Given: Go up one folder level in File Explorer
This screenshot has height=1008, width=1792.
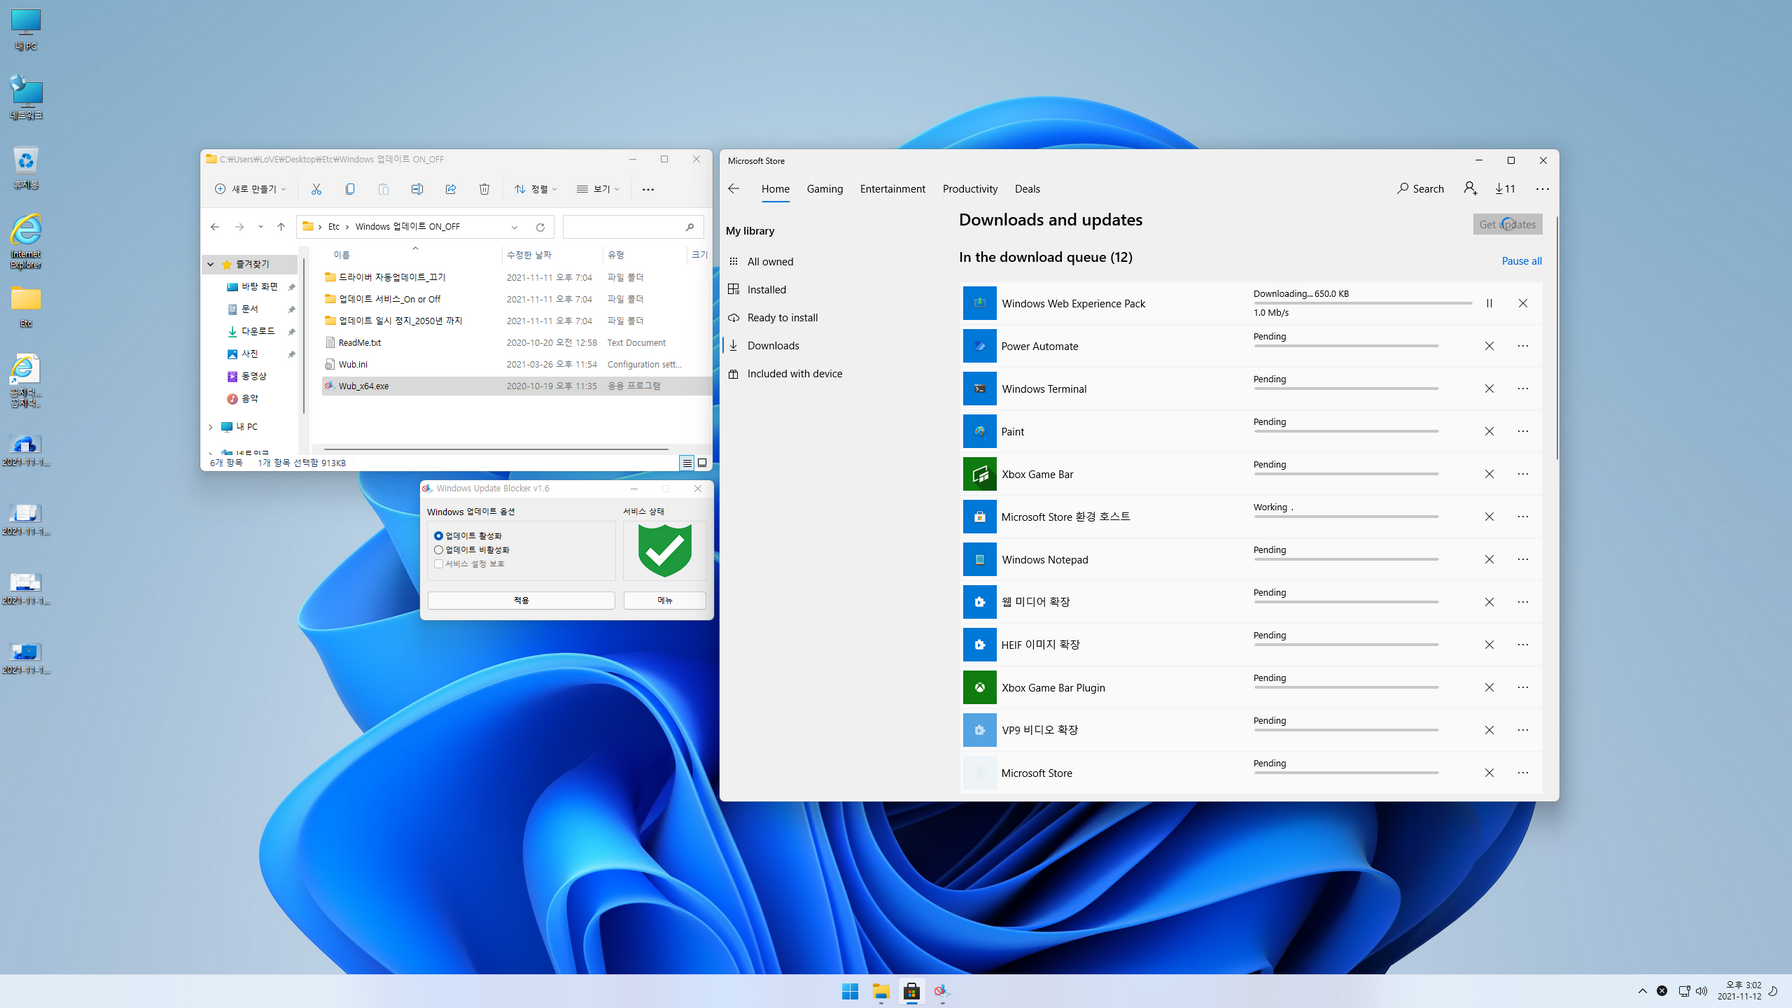Looking at the screenshot, I should (281, 227).
